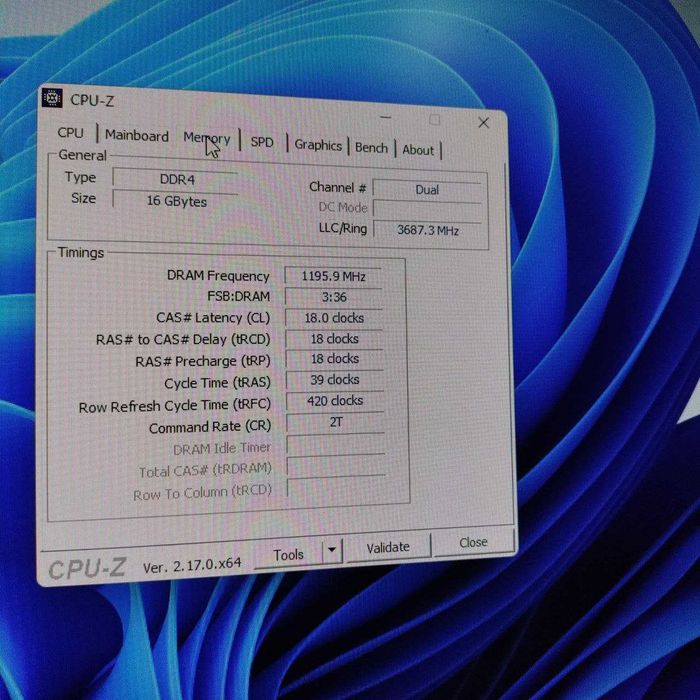700x700 pixels.
Task: Click the RAS# Precharge (tRP) label
Action: (x=203, y=361)
